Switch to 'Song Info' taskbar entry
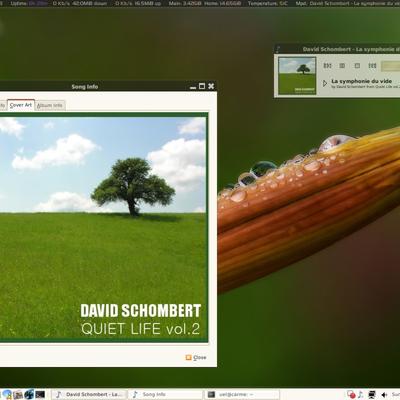The width and height of the screenshot is (400, 400). (x=165, y=394)
